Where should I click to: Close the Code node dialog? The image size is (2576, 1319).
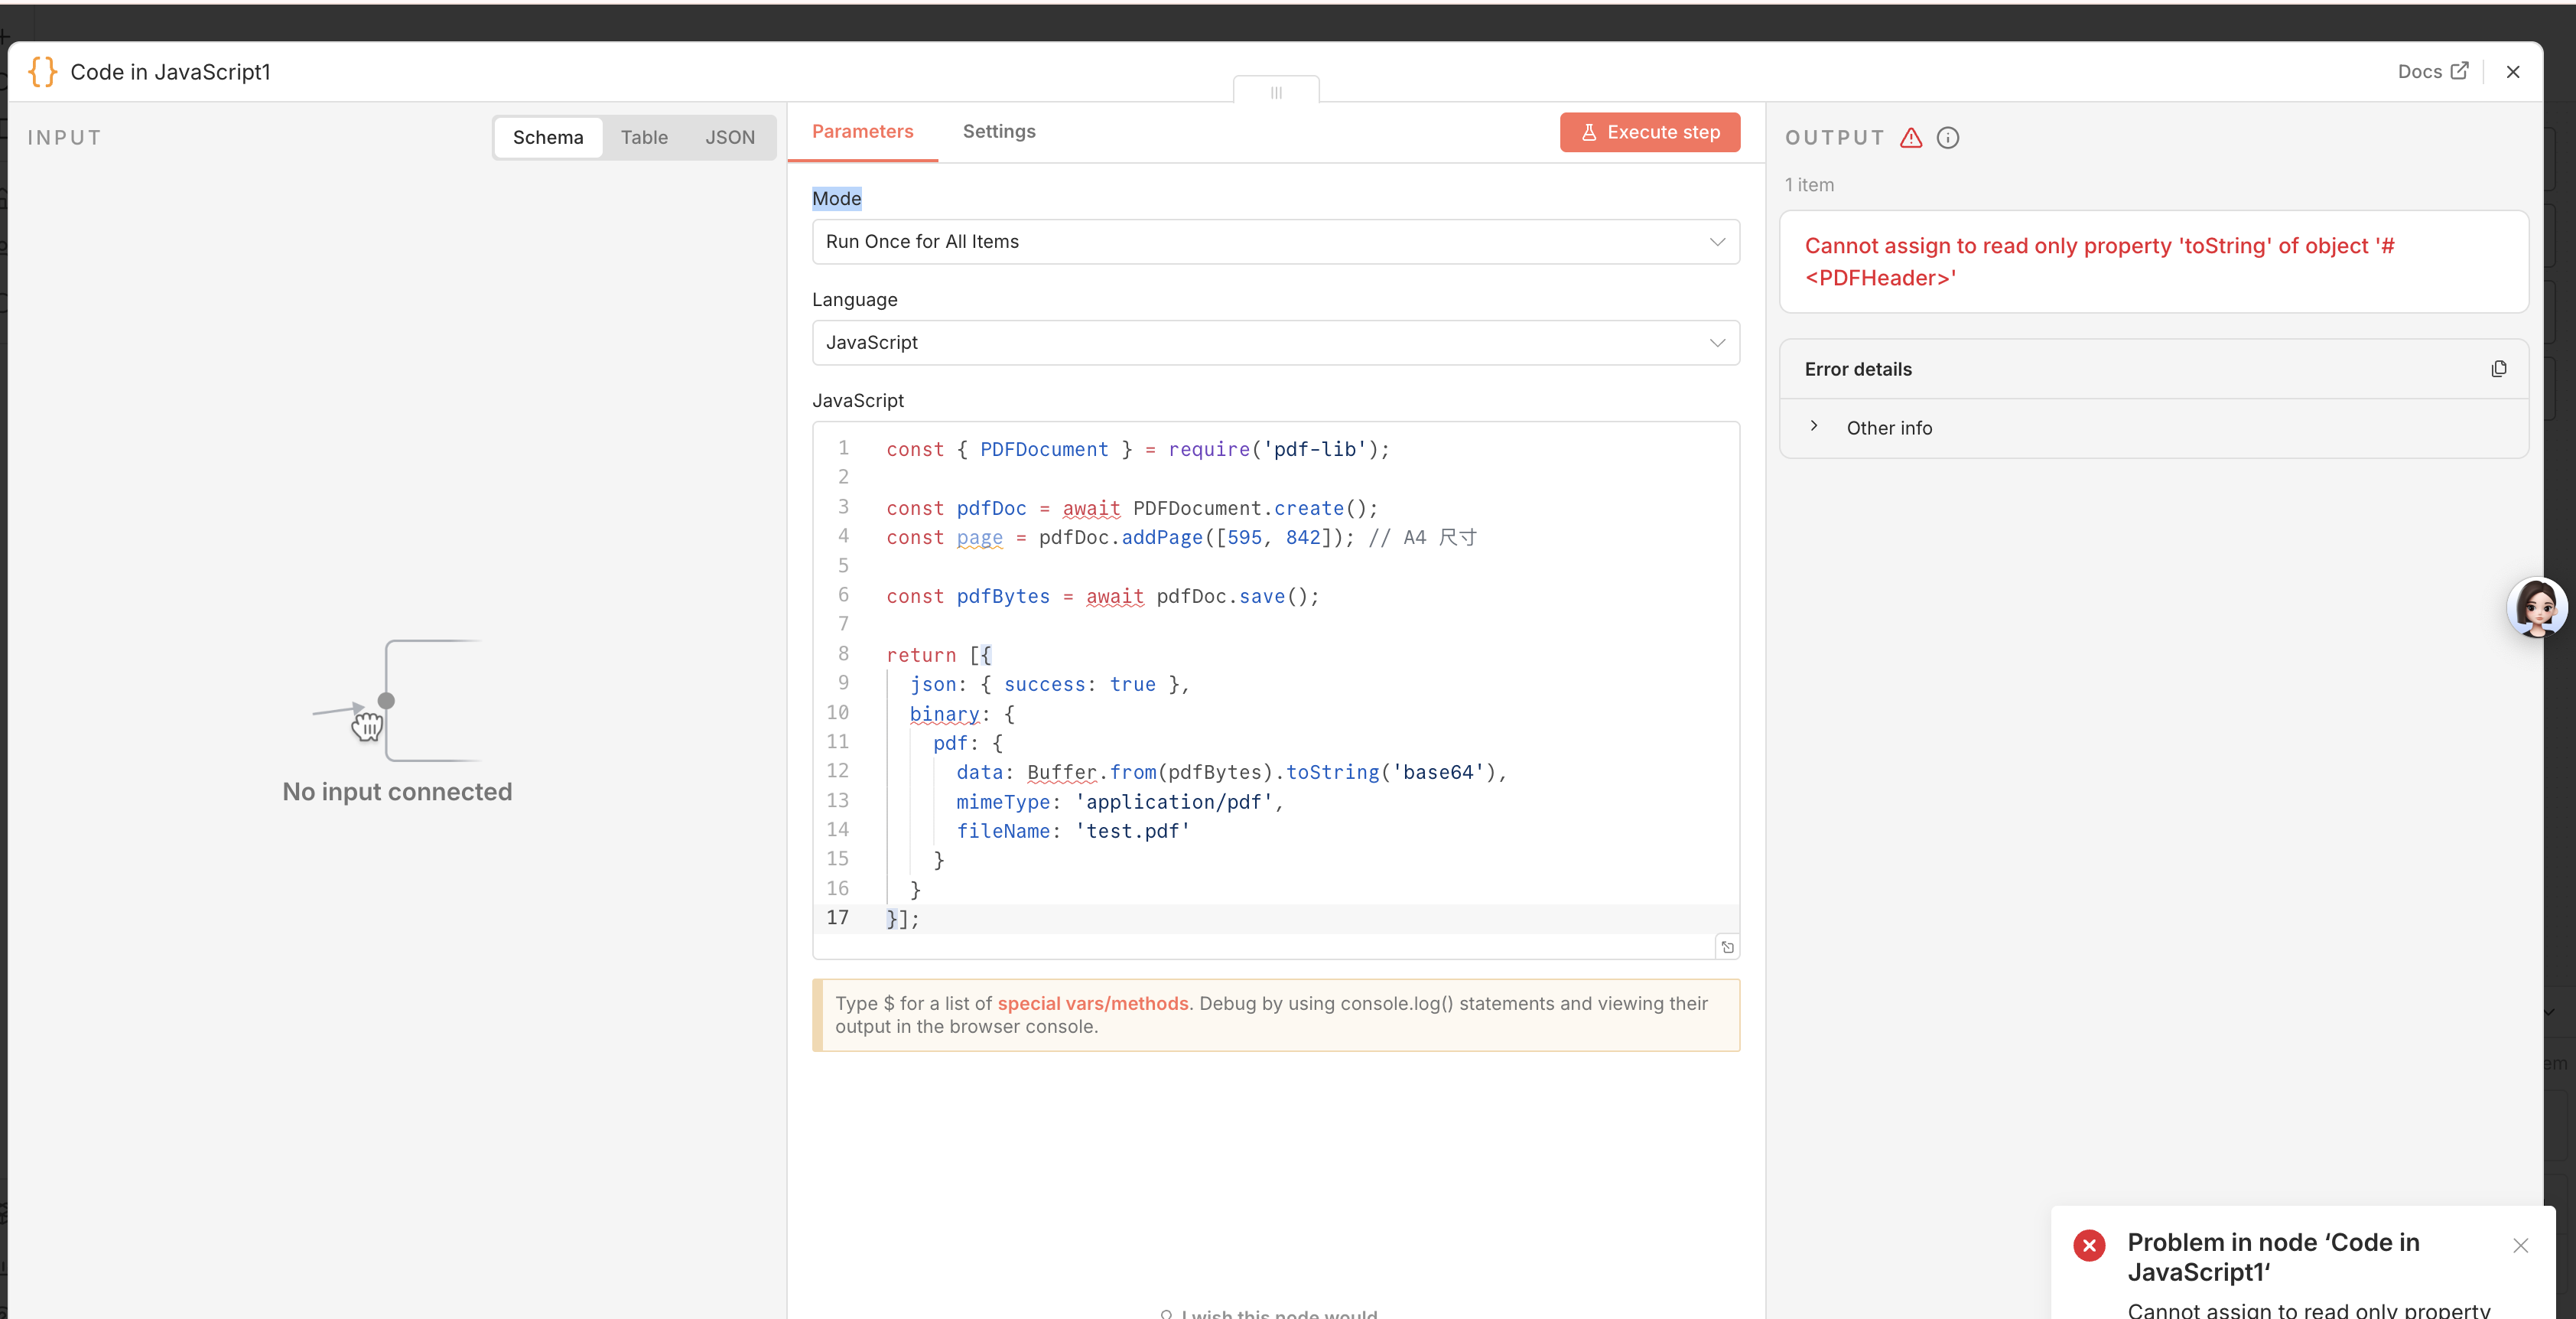tap(2512, 72)
